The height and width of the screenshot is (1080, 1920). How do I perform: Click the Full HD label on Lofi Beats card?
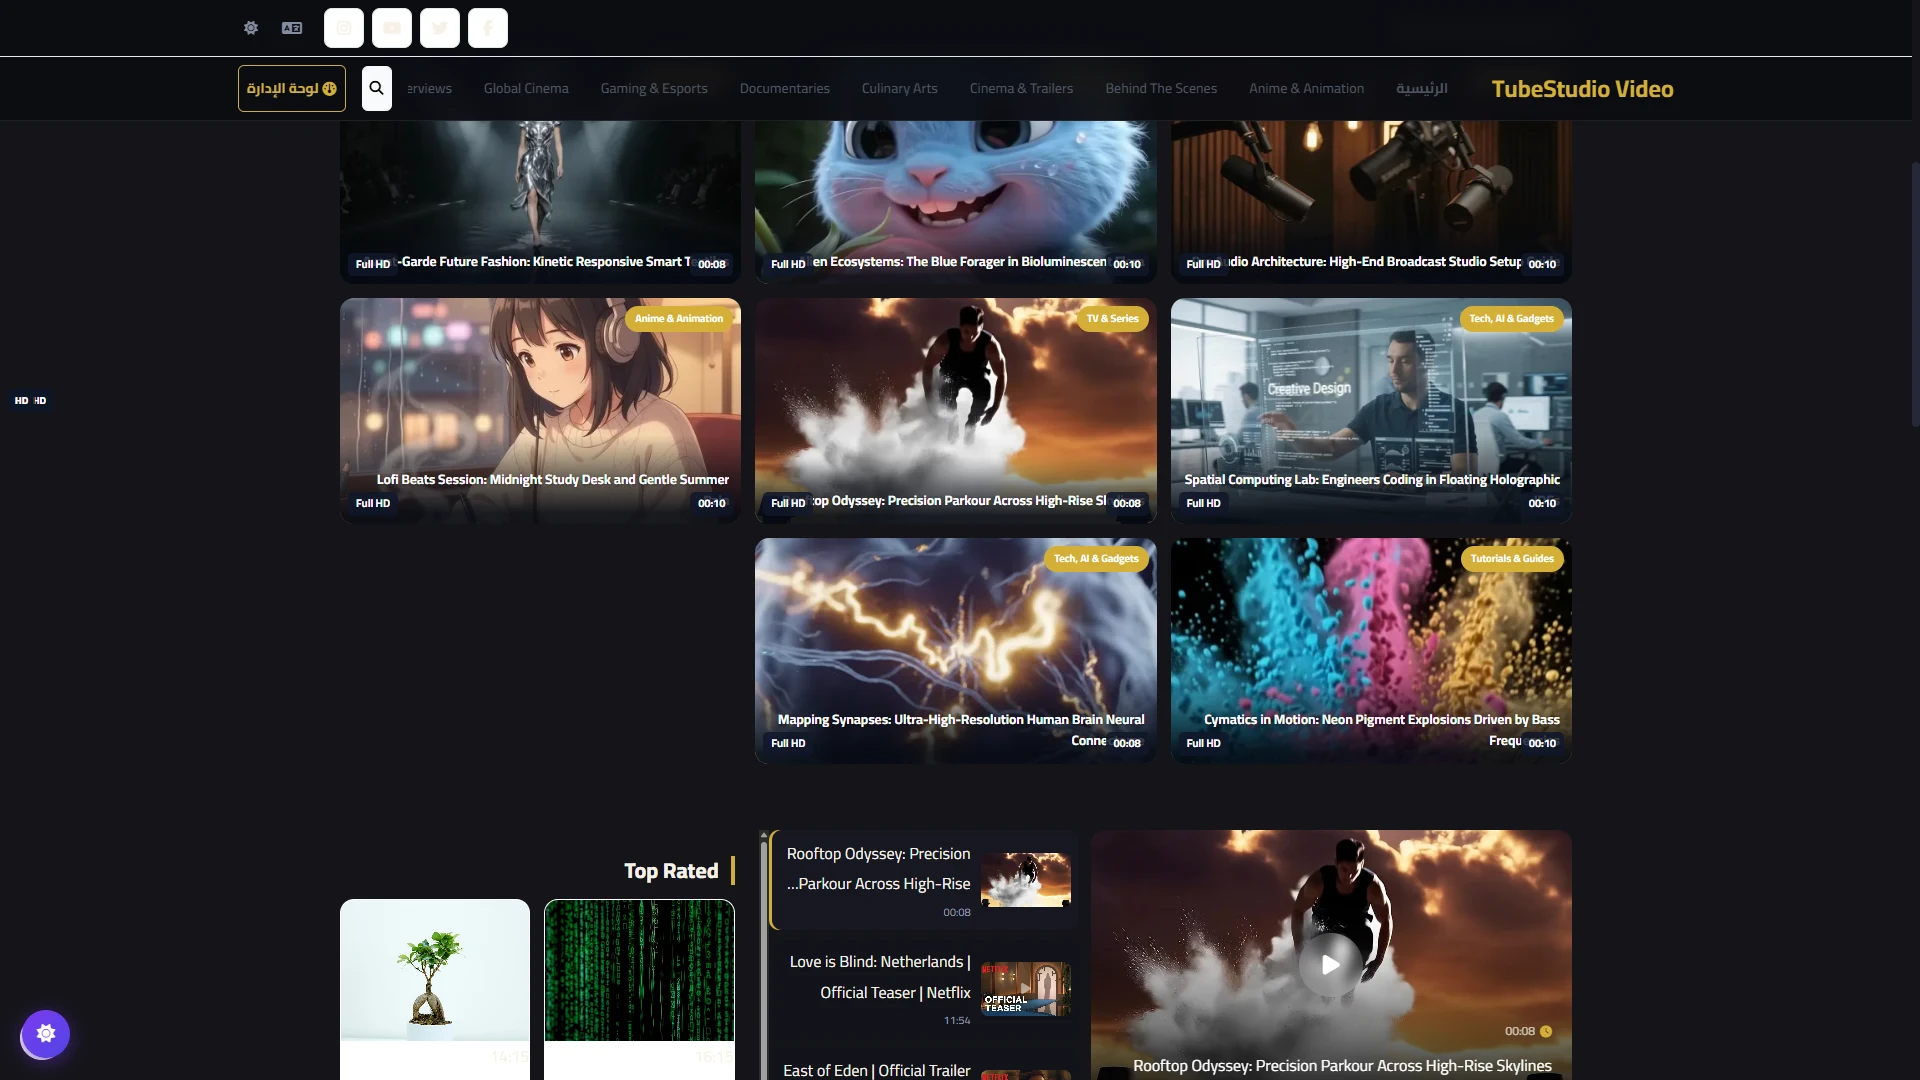tap(373, 503)
